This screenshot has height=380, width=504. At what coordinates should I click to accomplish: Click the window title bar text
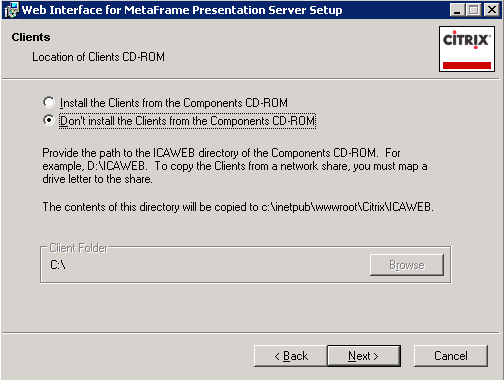coord(182,10)
